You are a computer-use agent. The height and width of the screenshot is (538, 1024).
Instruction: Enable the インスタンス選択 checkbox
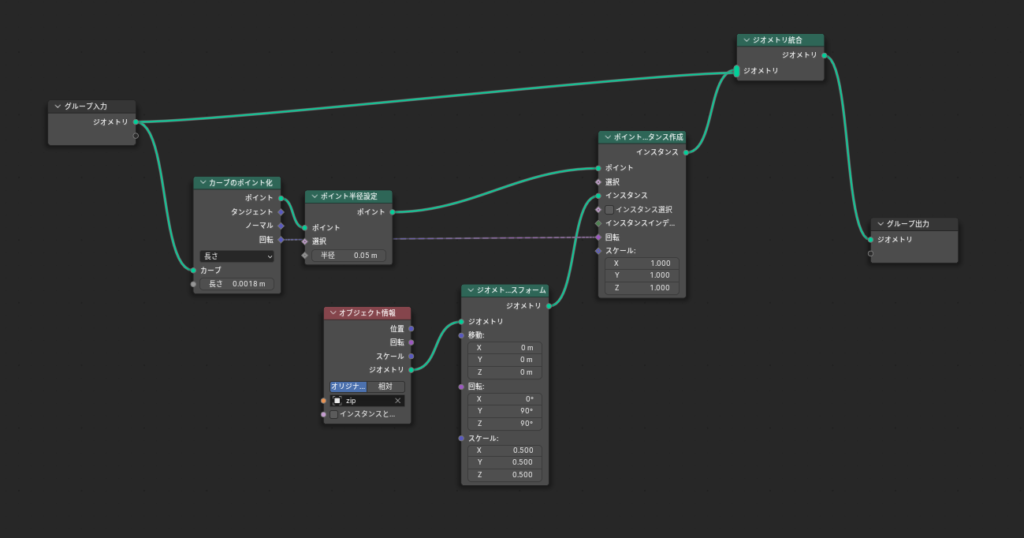[609, 210]
